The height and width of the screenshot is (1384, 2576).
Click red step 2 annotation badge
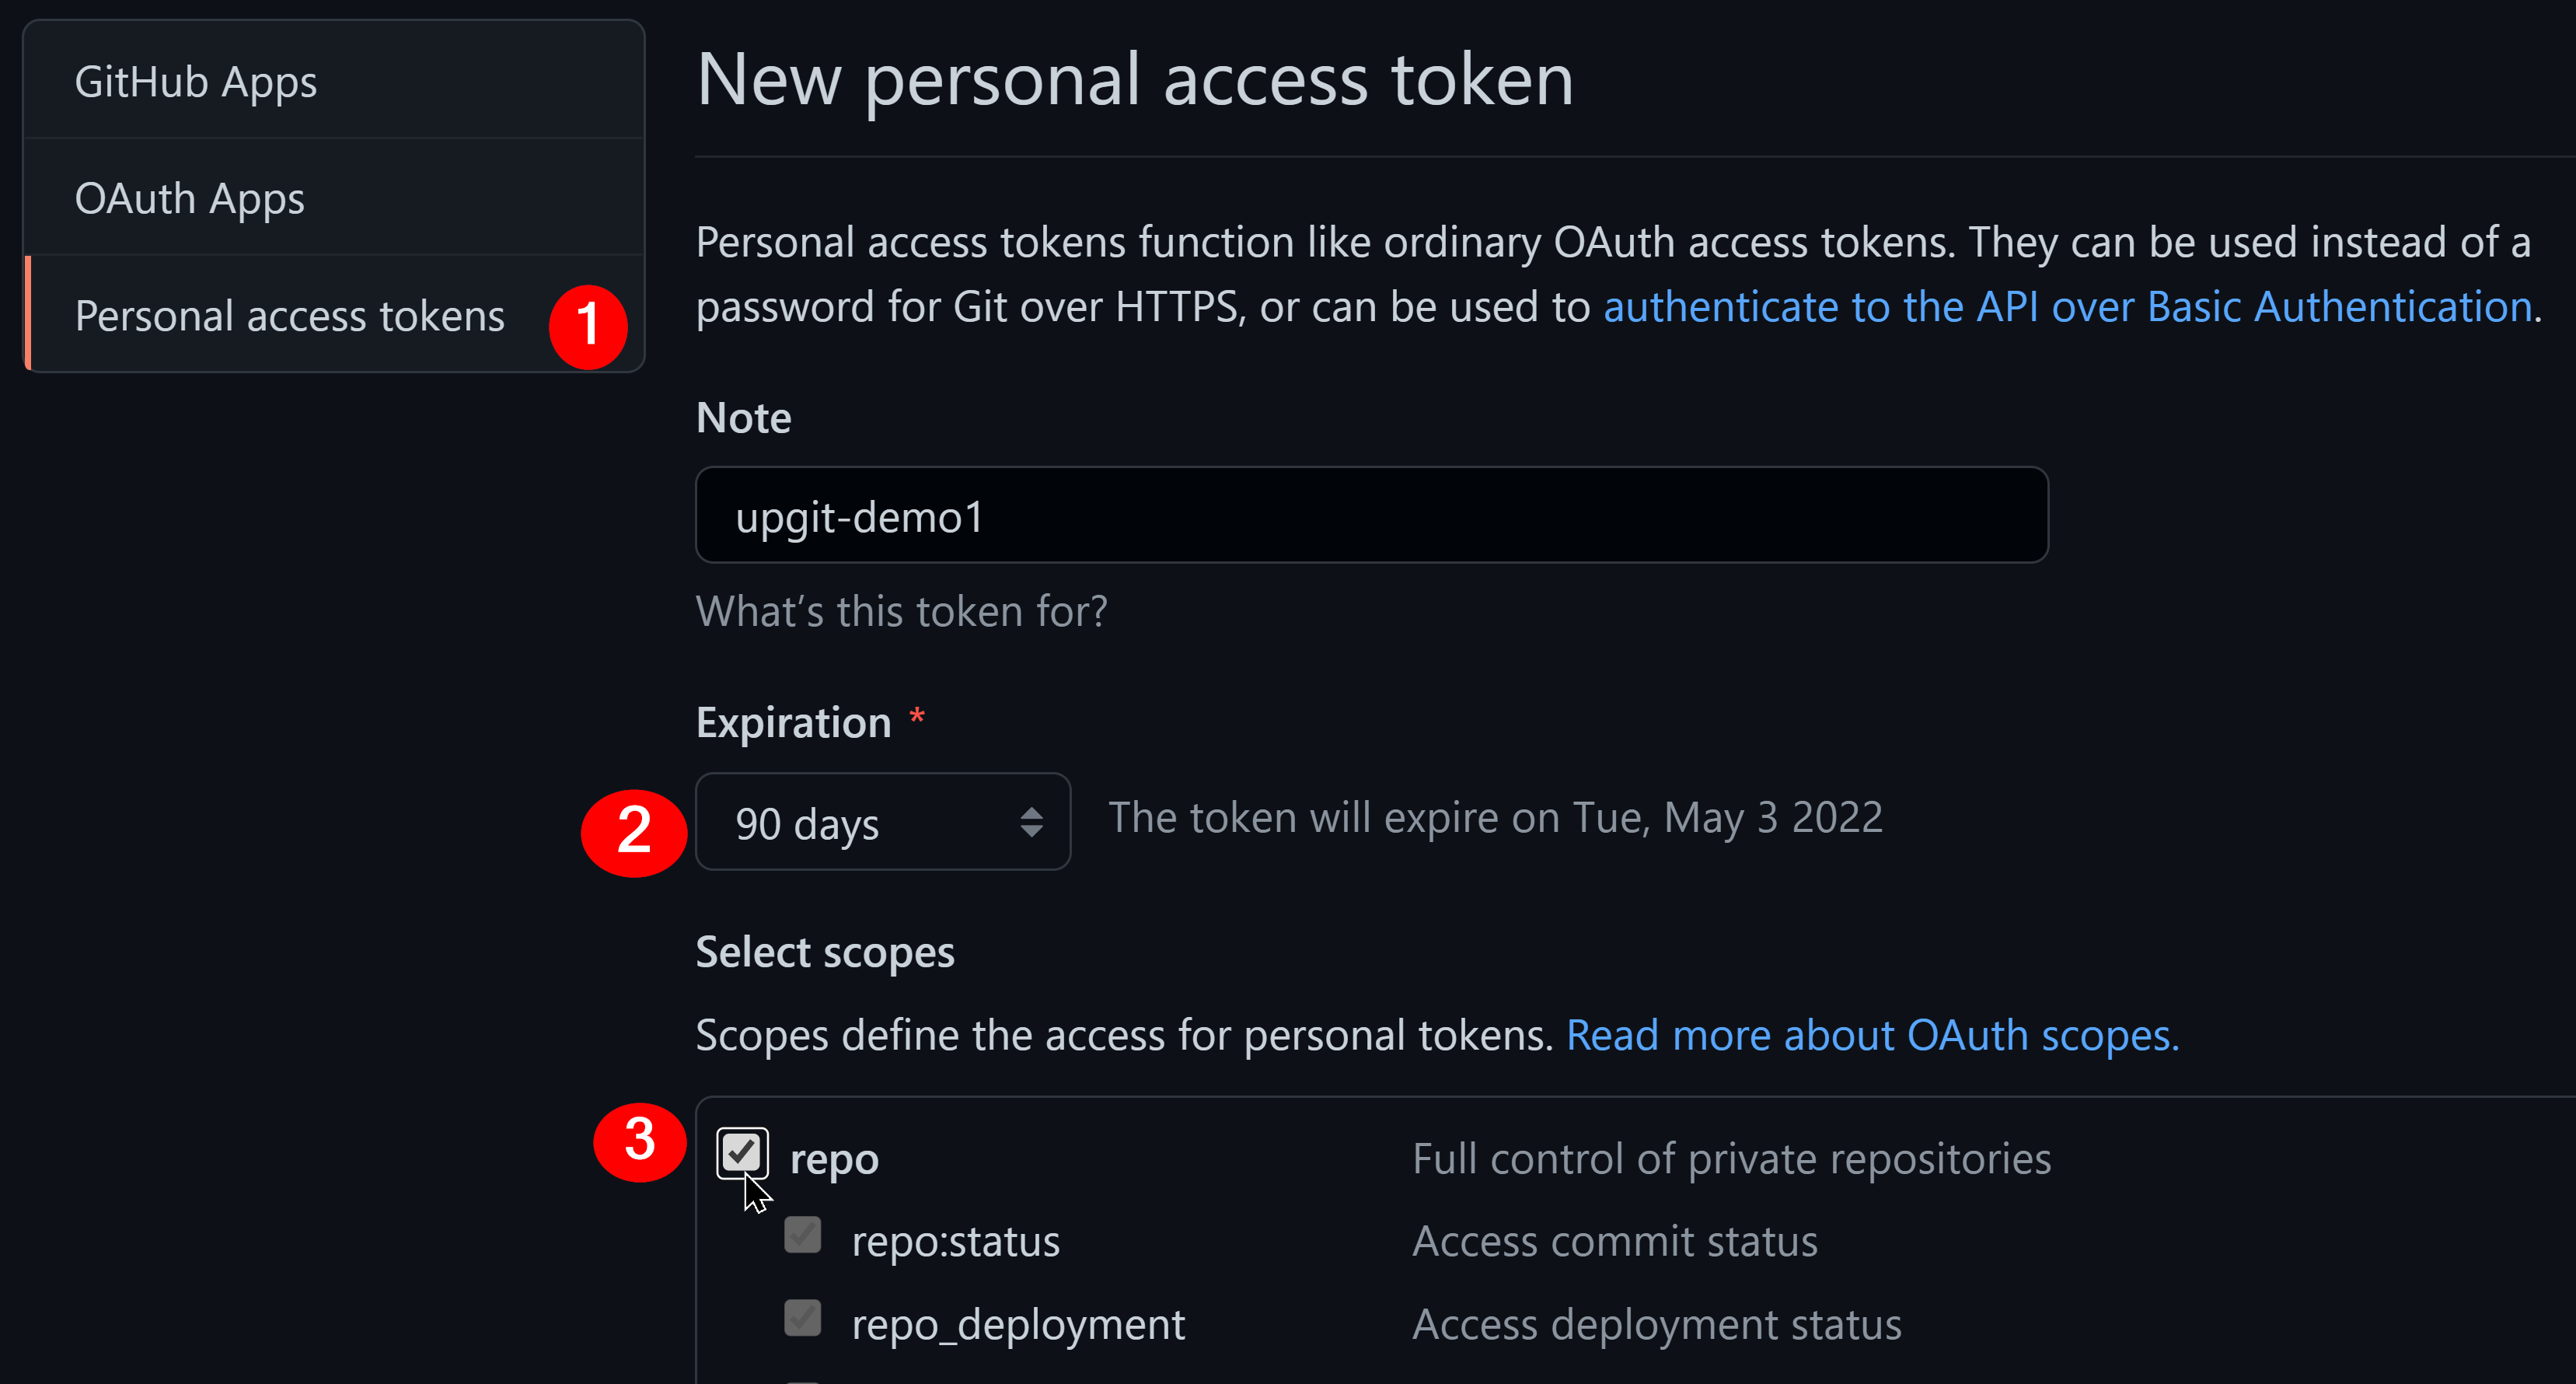[634, 831]
